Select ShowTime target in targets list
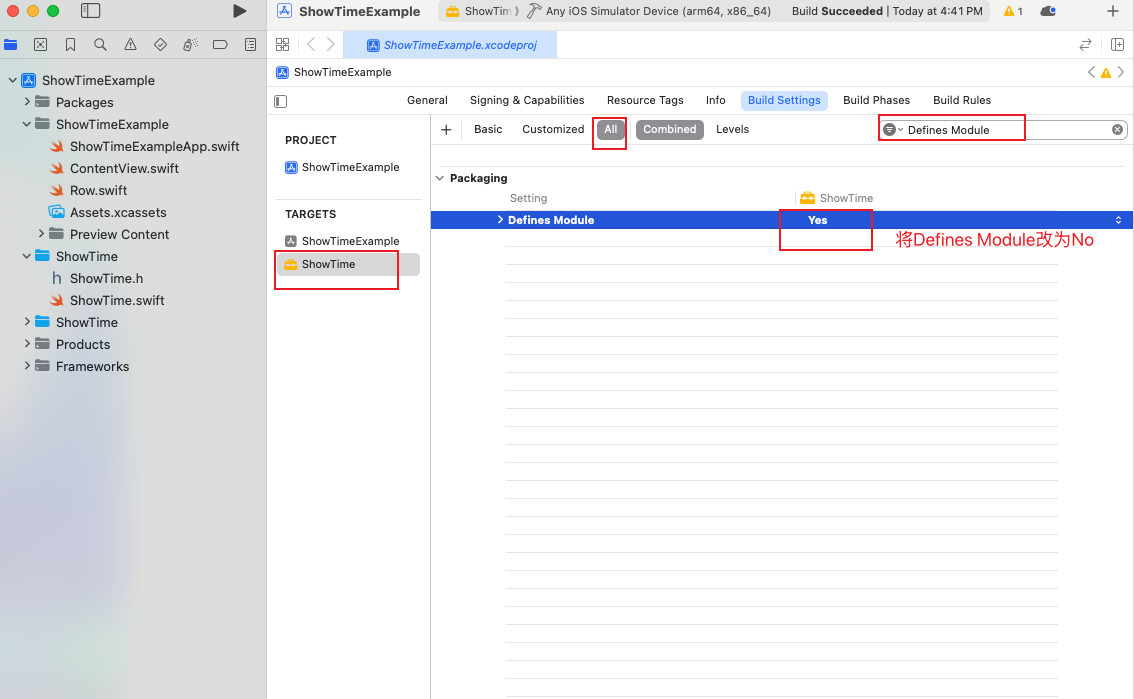 348,265
